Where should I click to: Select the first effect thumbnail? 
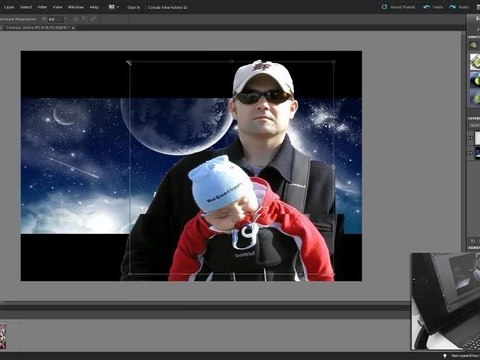pyautogui.click(x=475, y=62)
